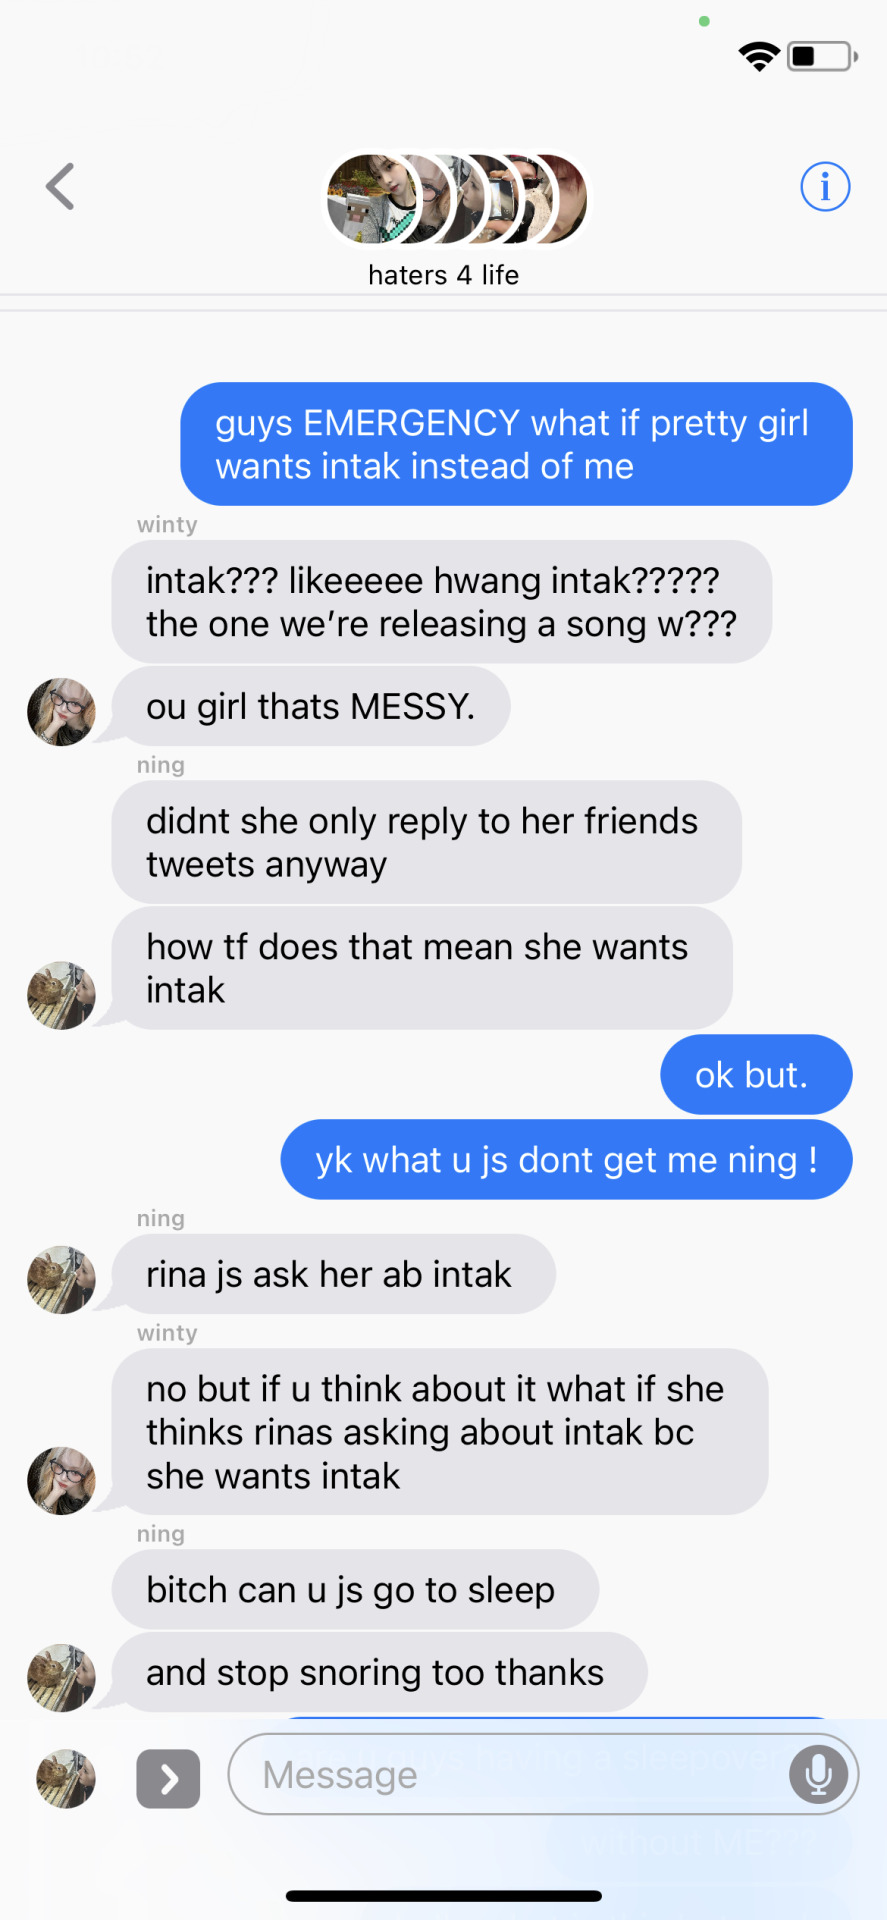The image size is (887, 1920).
Task: Tap winty's avatar beside MESSY message
Action: (61, 712)
